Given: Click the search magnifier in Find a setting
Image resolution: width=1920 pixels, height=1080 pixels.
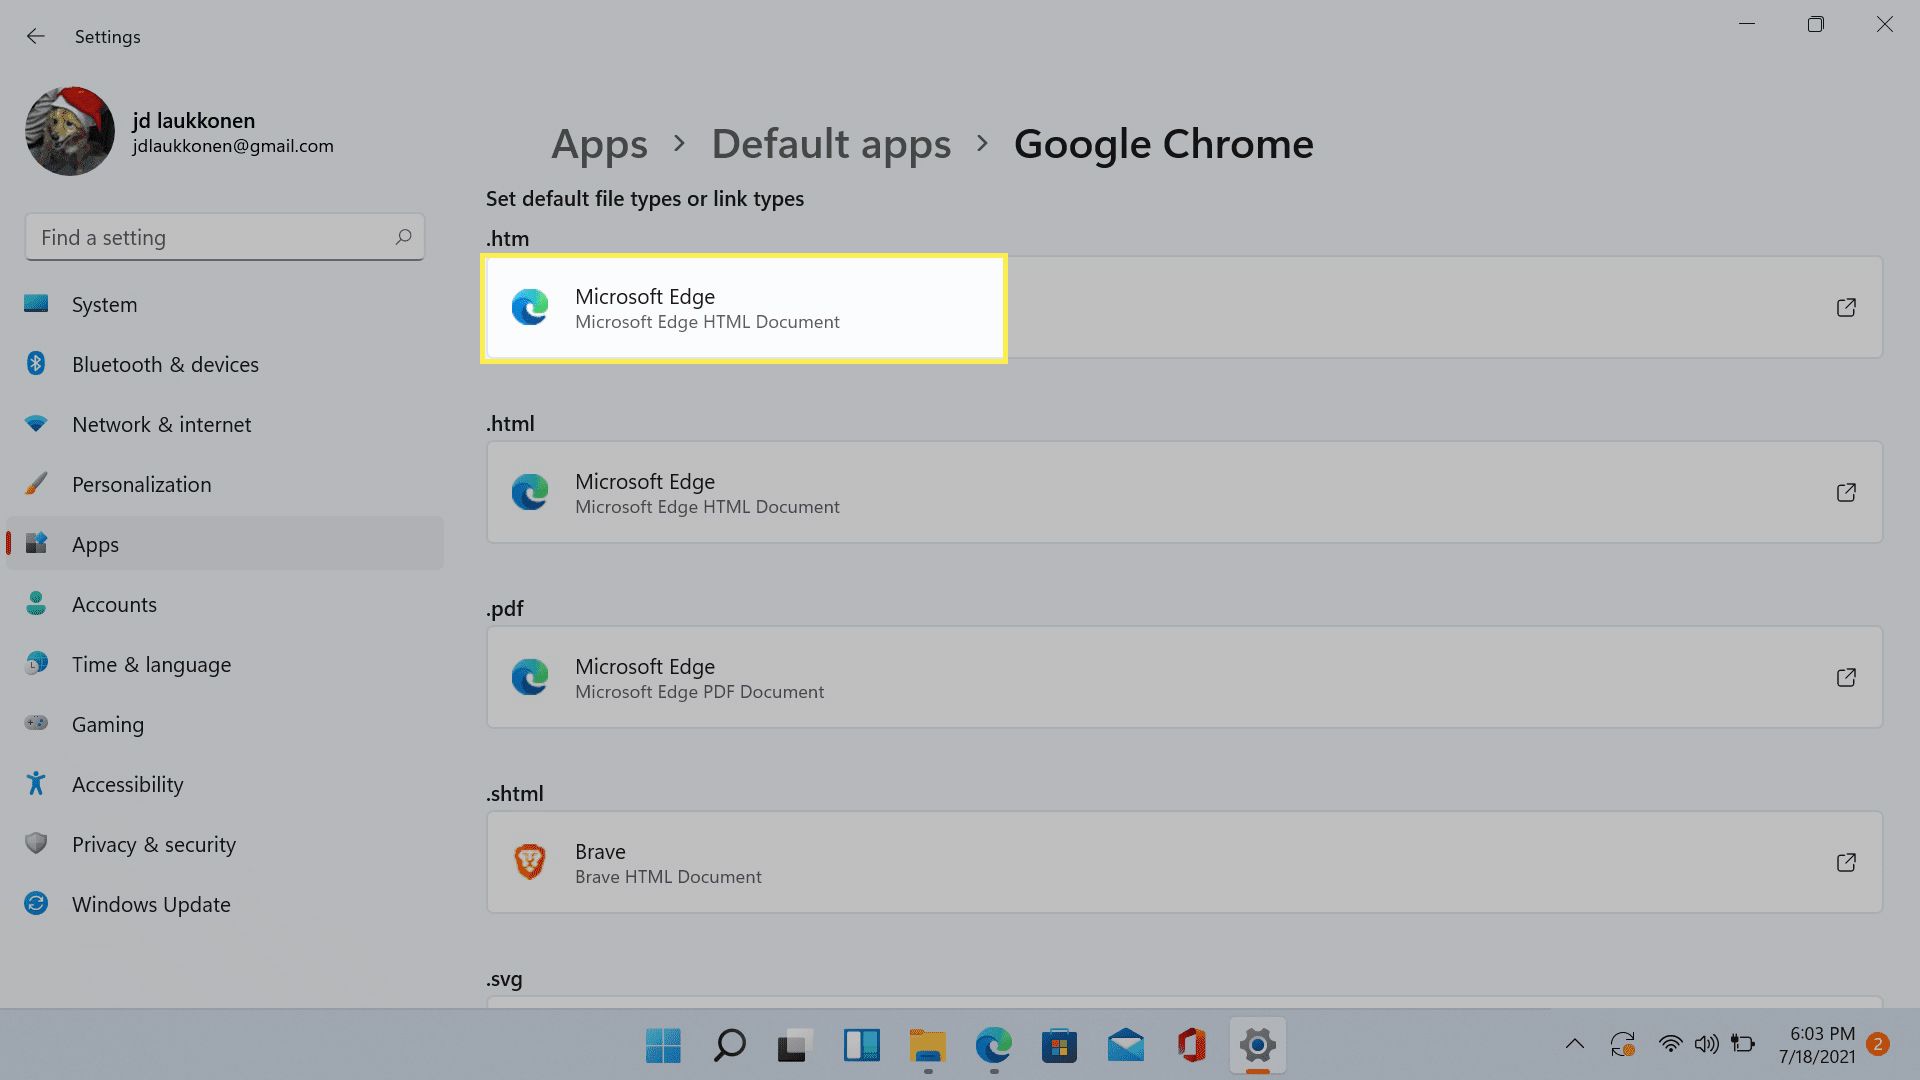Looking at the screenshot, I should click(403, 237).
